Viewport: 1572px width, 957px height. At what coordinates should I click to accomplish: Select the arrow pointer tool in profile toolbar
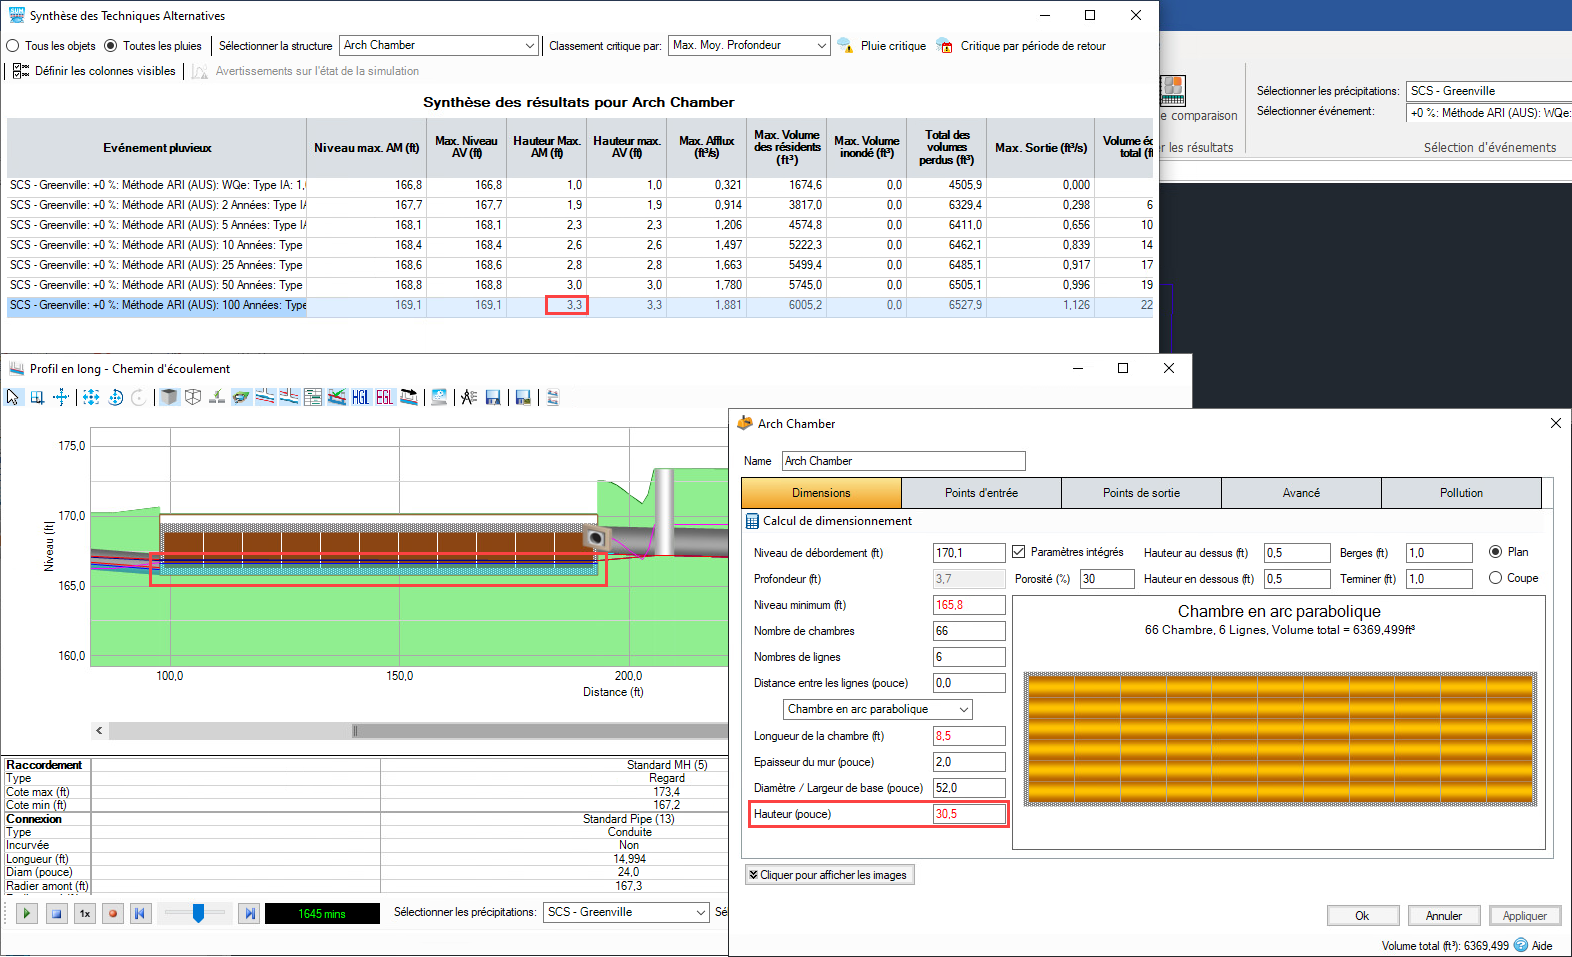[13, 397]
